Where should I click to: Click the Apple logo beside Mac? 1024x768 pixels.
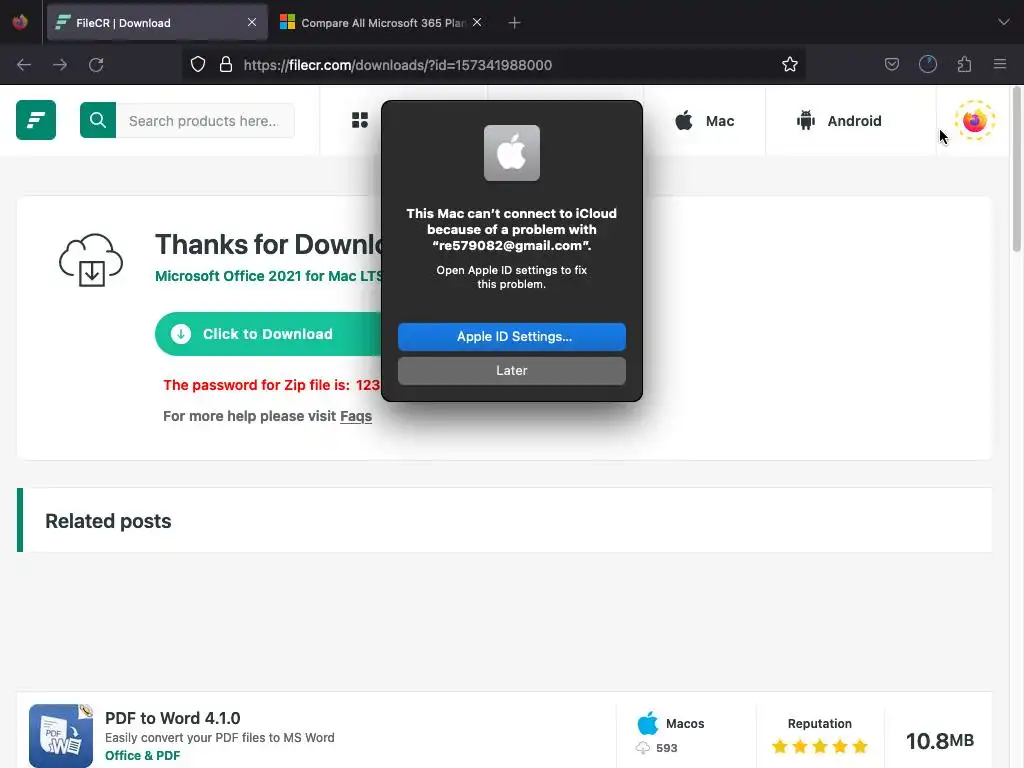684,121
